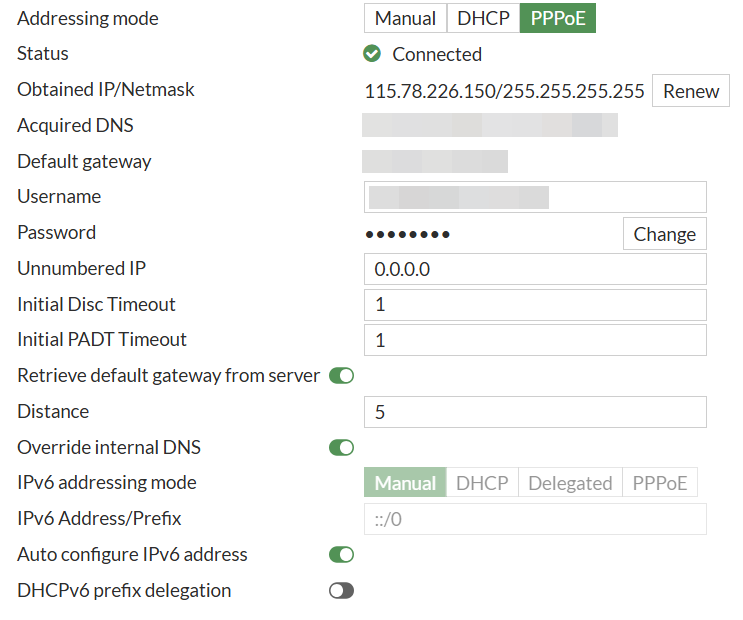
Task: Click the Initial Disc Timeout field
Action: [x=535, y=305]
